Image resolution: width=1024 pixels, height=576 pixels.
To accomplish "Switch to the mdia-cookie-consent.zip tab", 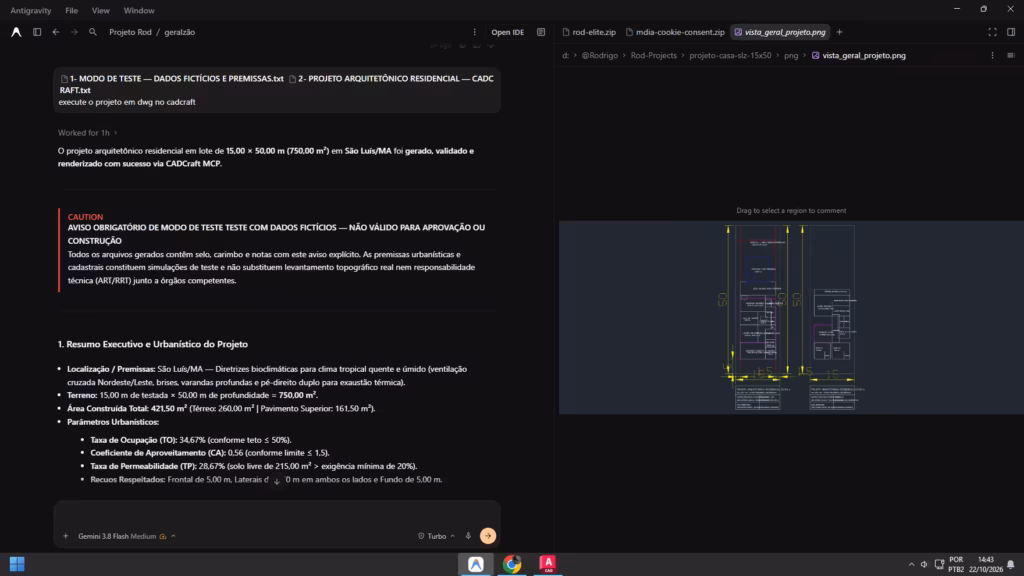I will (x=675, y=32).
